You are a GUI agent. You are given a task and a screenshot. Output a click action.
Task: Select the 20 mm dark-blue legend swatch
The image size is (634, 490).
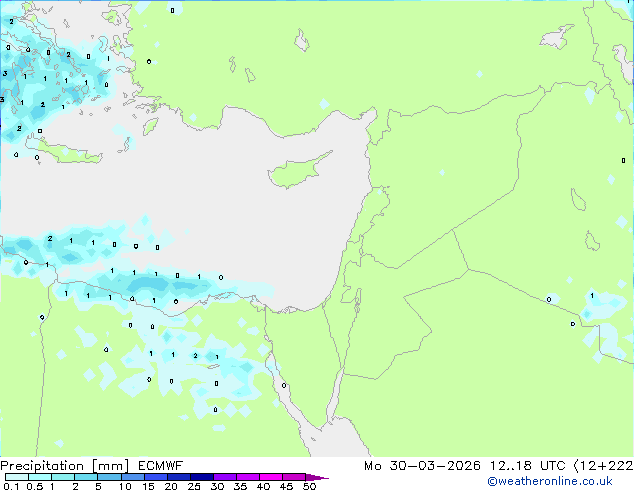point(178,477)
